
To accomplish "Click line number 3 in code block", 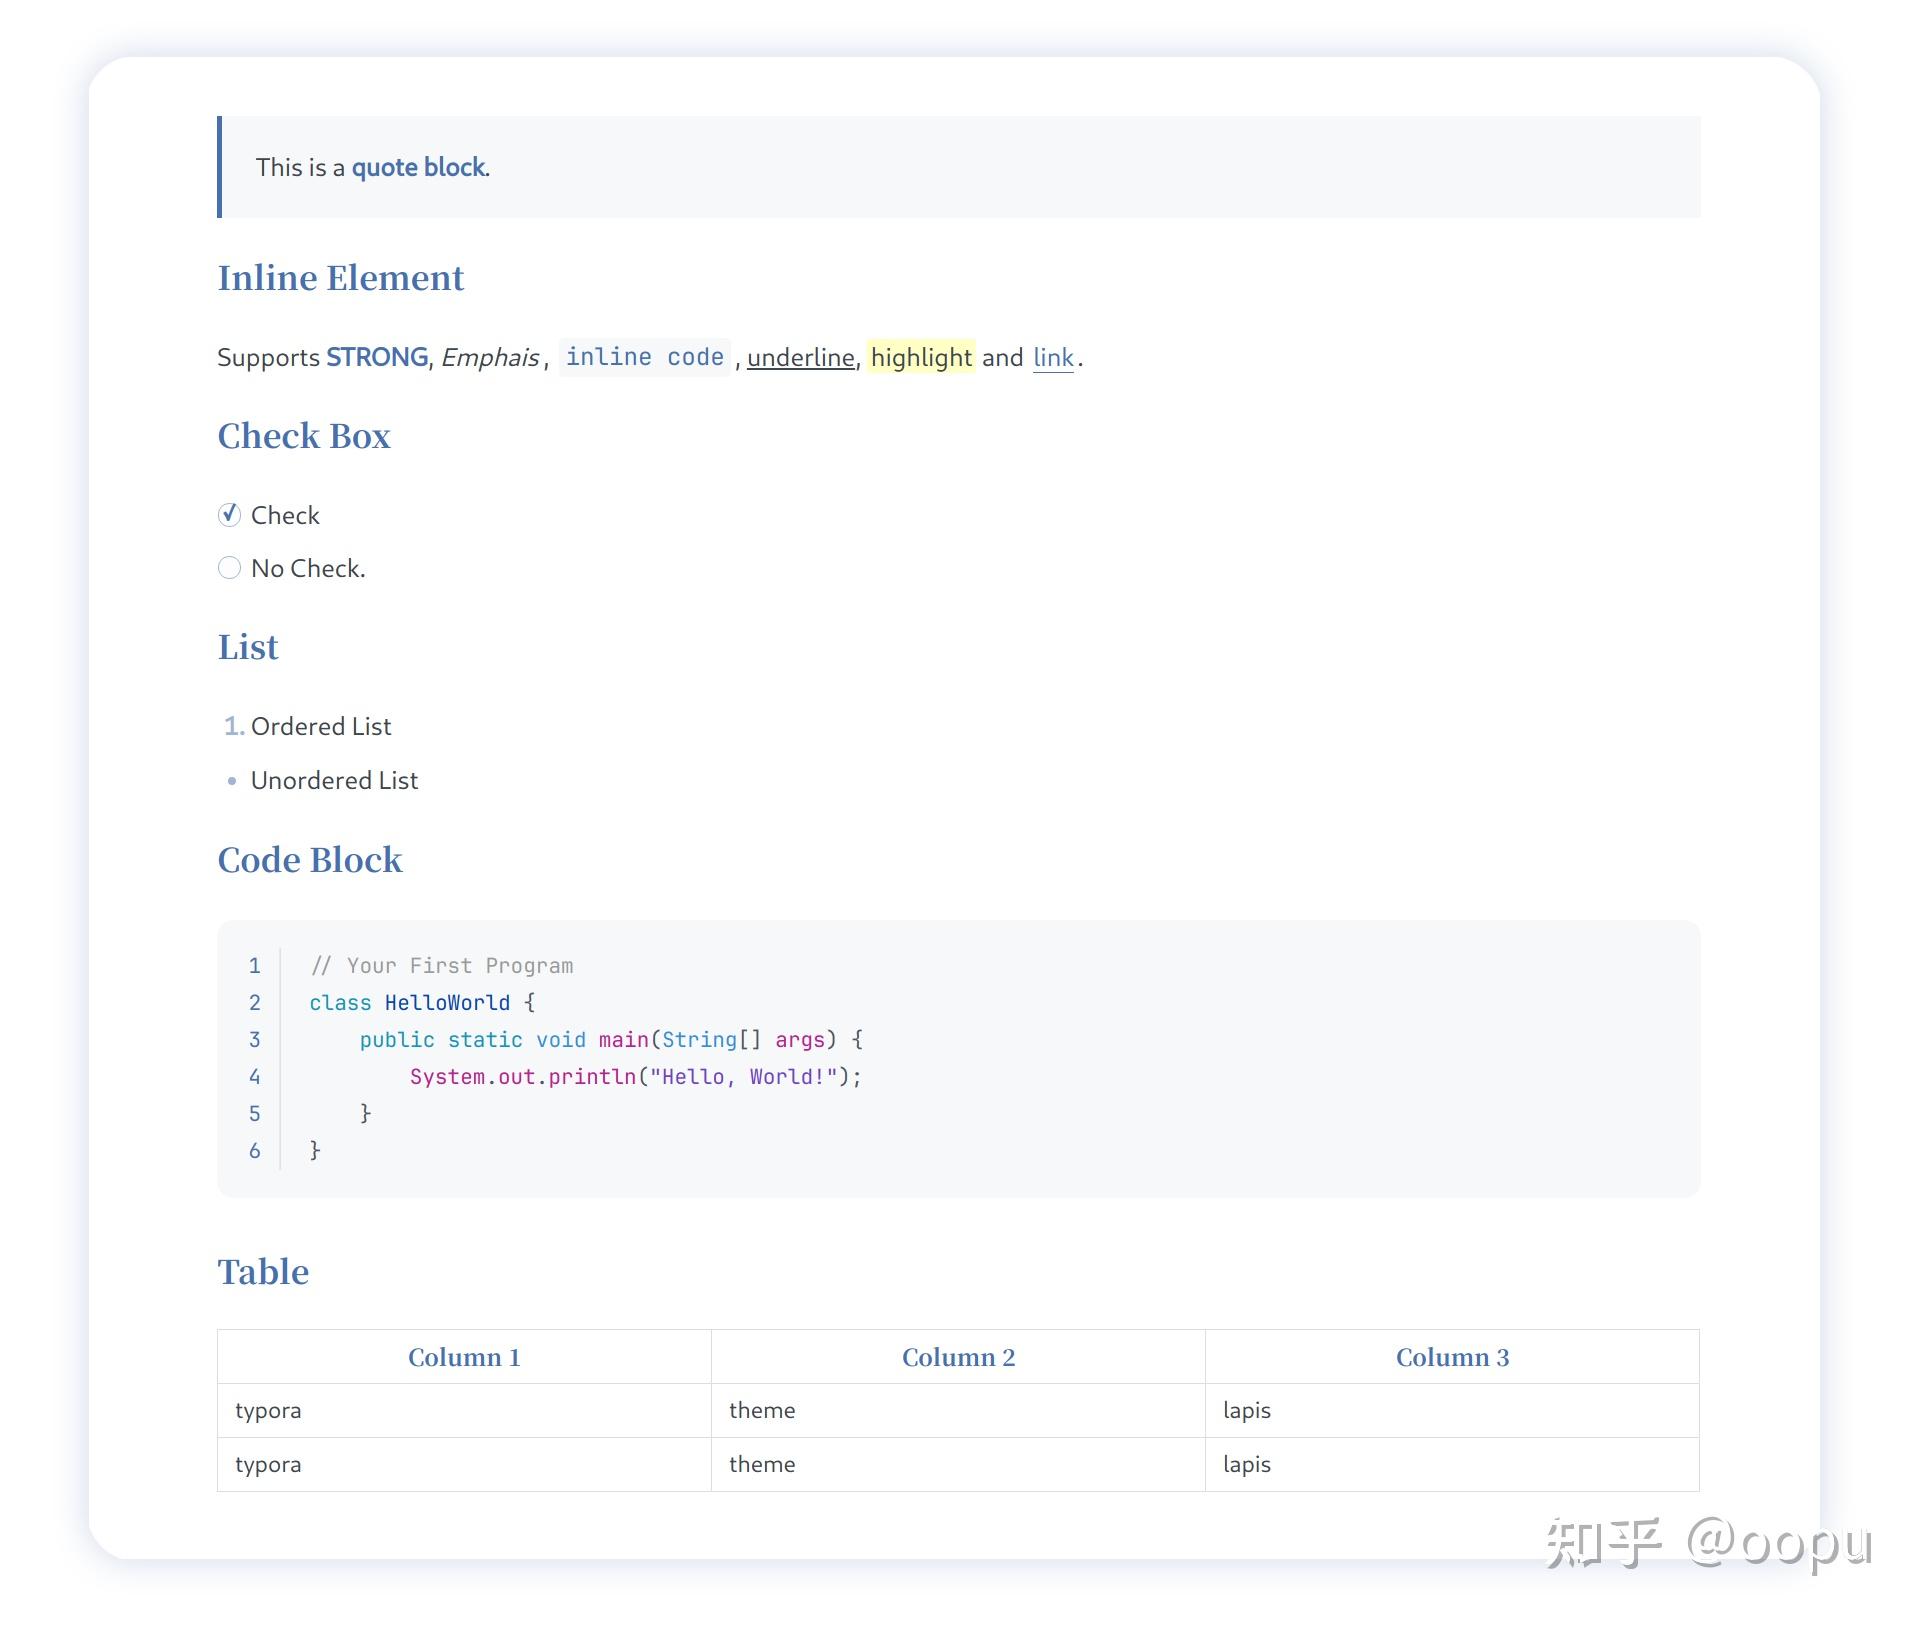I will click(255, 1040).
